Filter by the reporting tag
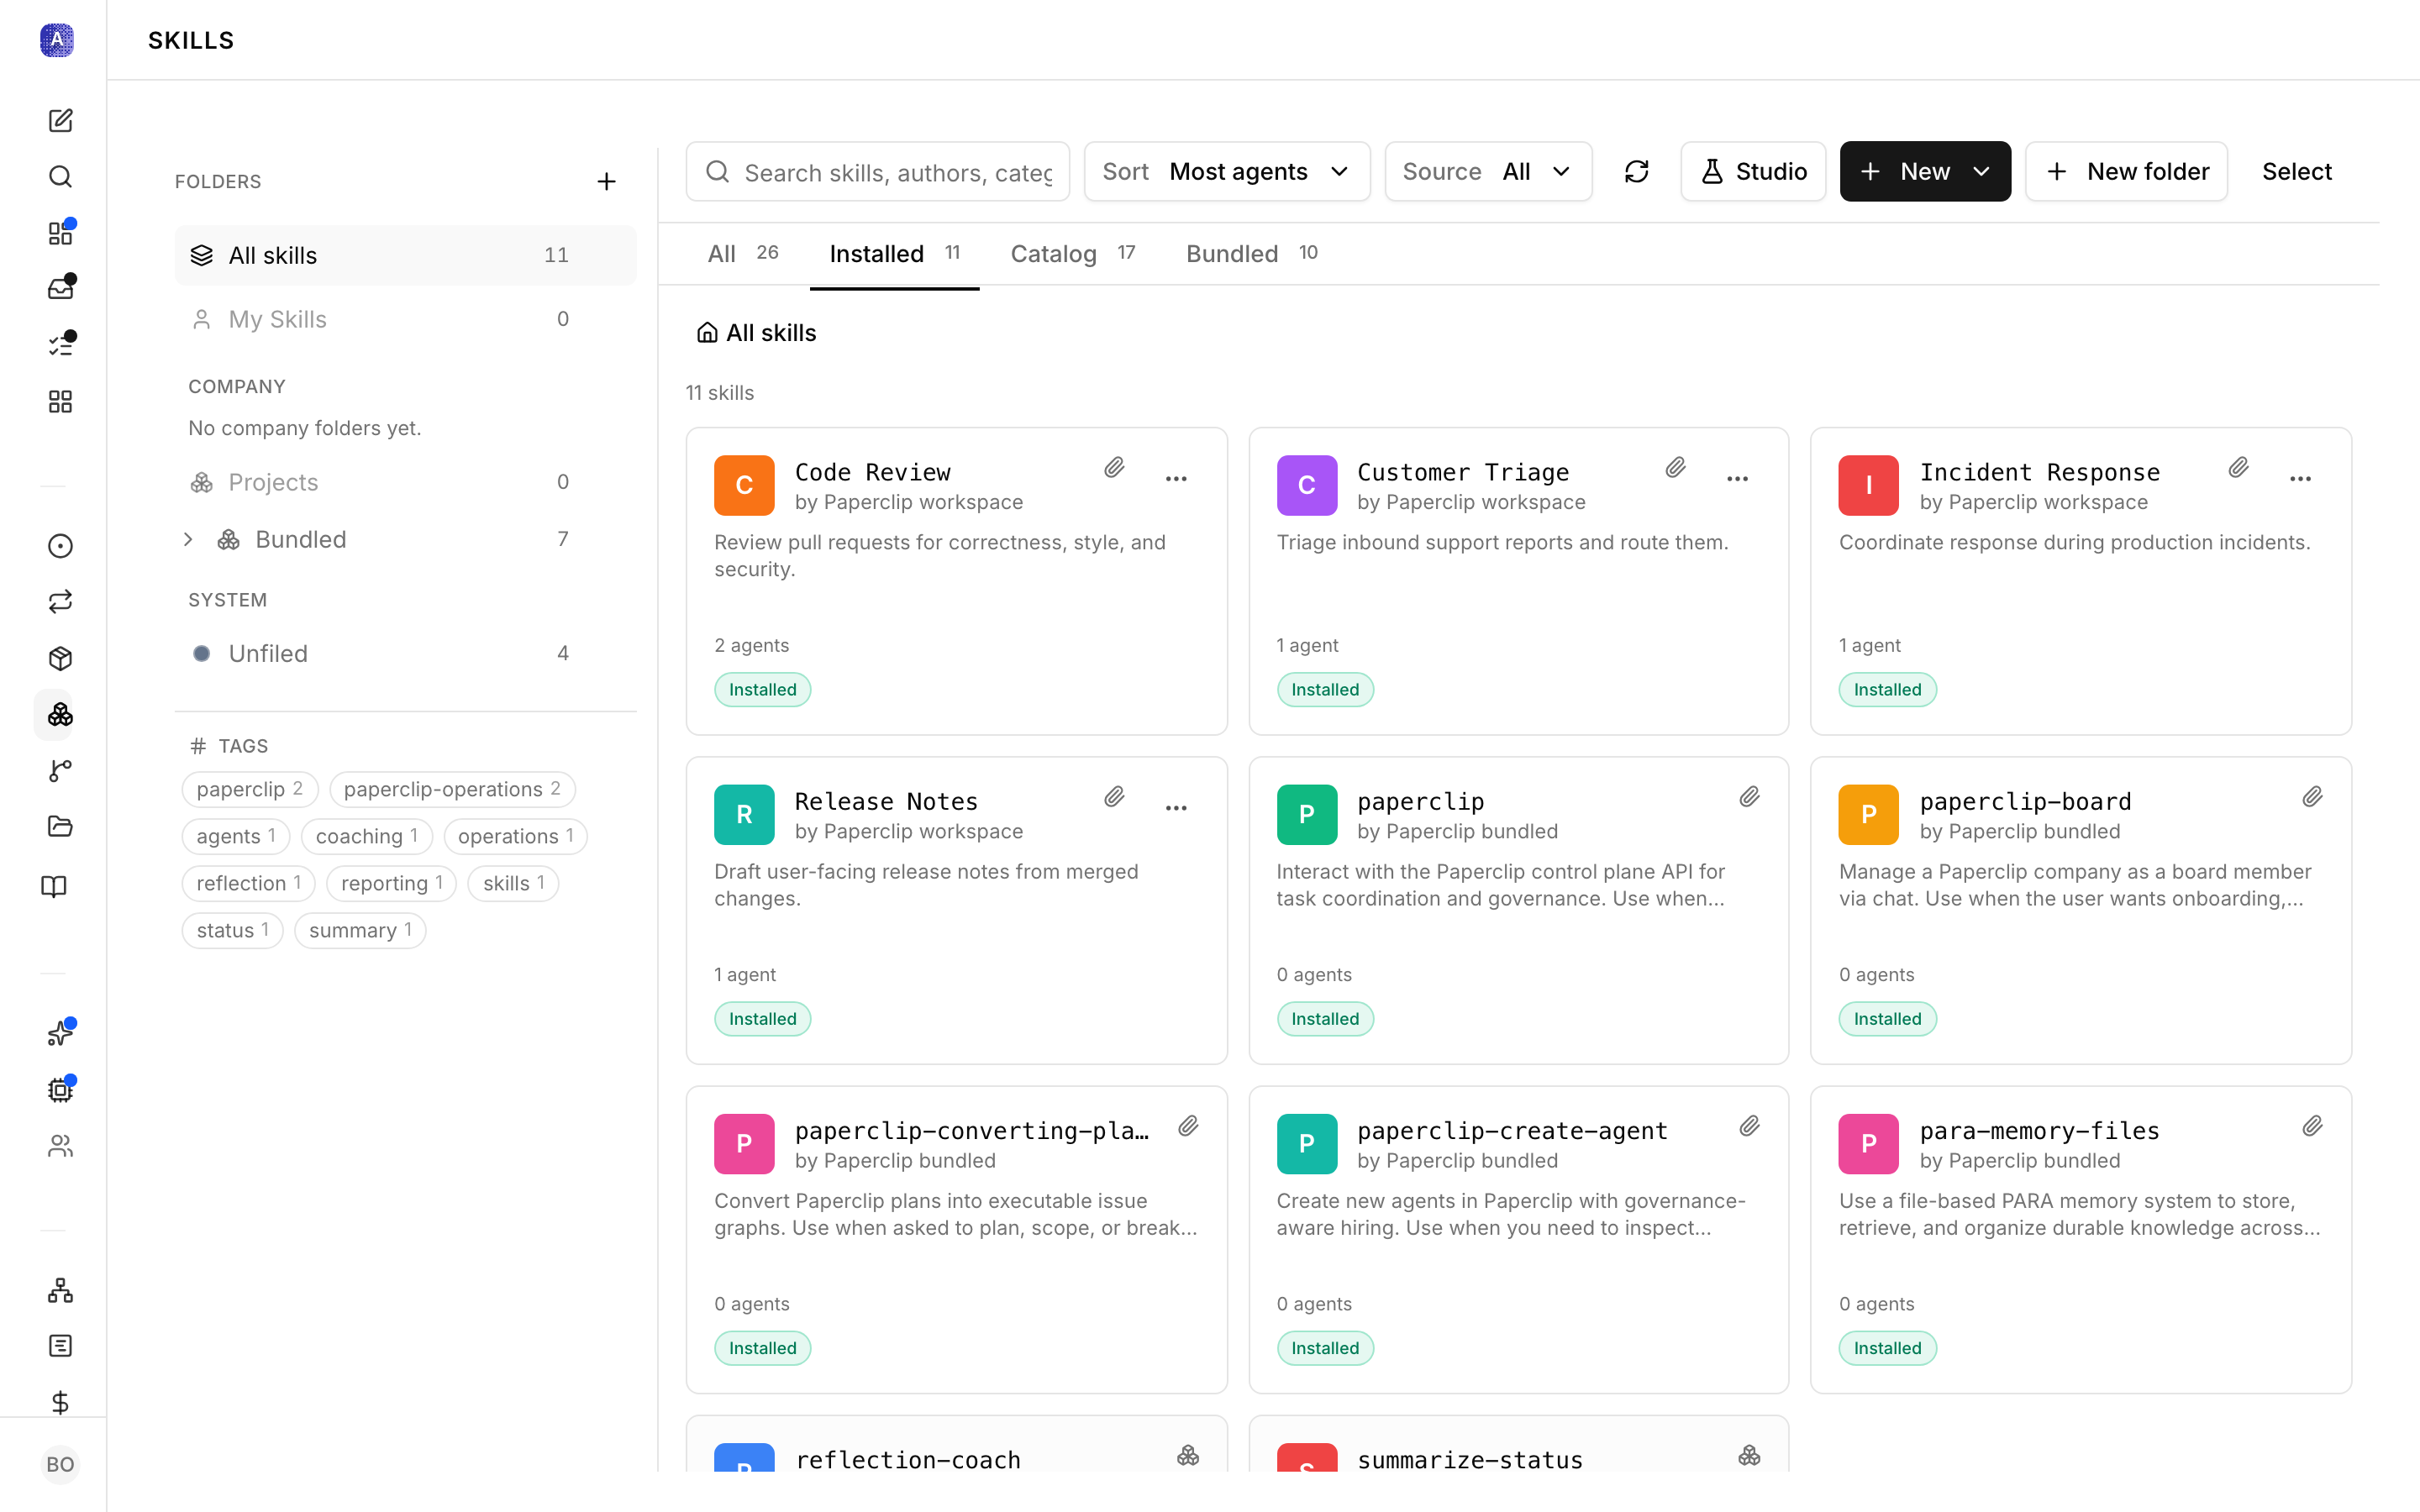2420x1512 pixels. point(392,884)
